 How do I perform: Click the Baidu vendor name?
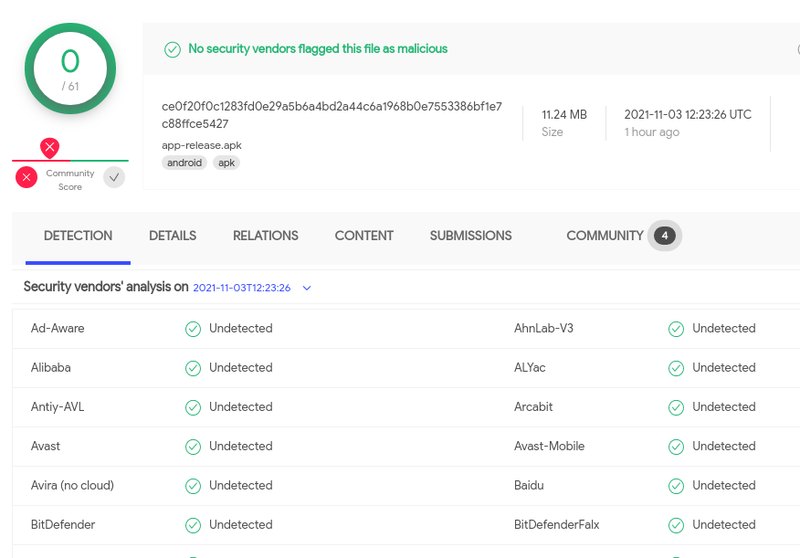point(529,485)
